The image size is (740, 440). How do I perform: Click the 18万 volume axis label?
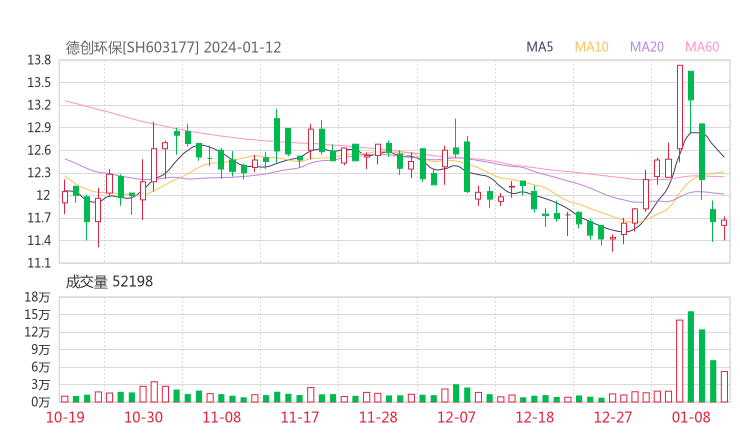(37, 297)
